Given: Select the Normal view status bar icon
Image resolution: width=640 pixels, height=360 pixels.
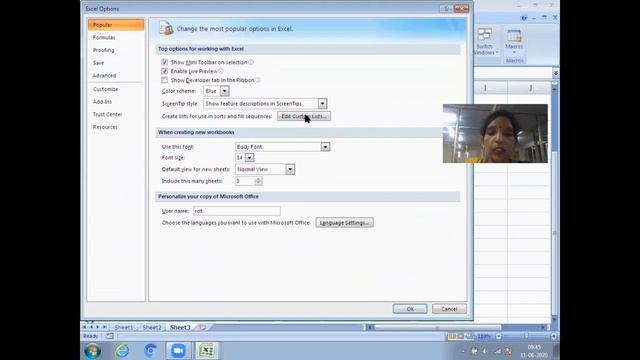Looking at the screenshot, I should click(452, 336).
